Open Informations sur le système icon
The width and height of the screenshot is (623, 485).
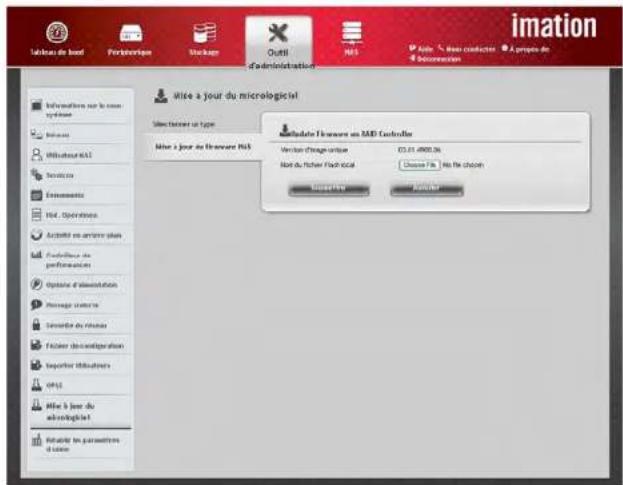tap(37, 106)
